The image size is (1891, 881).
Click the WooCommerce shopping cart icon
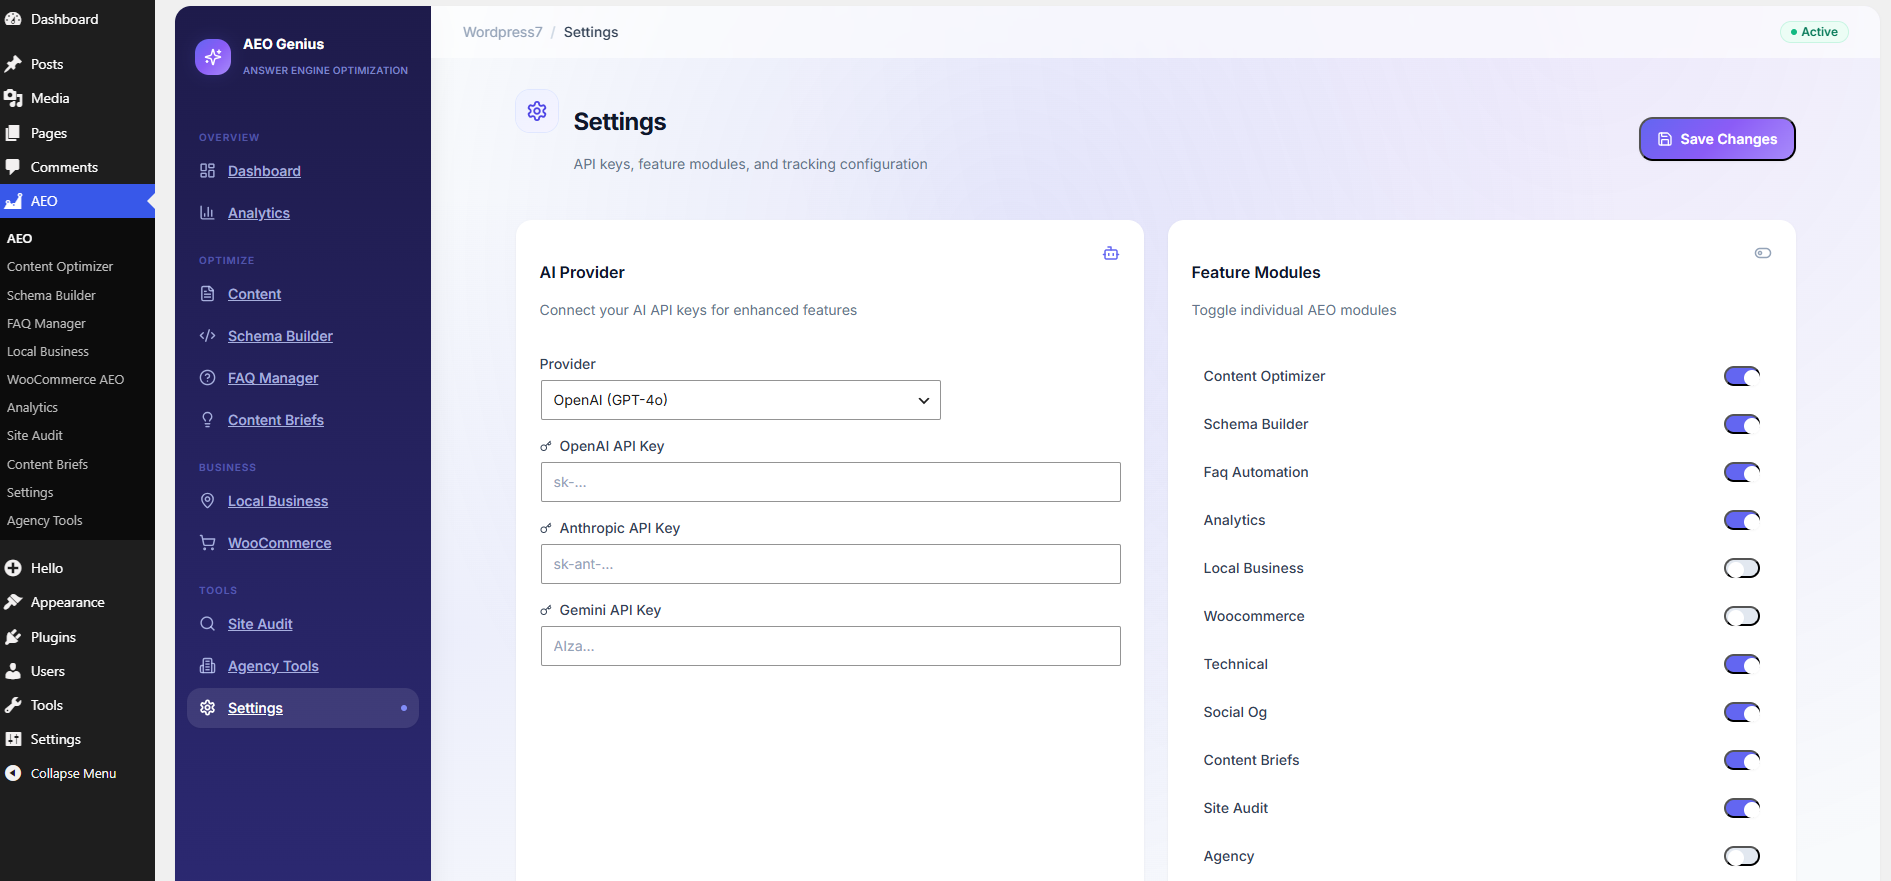(207, 543)
